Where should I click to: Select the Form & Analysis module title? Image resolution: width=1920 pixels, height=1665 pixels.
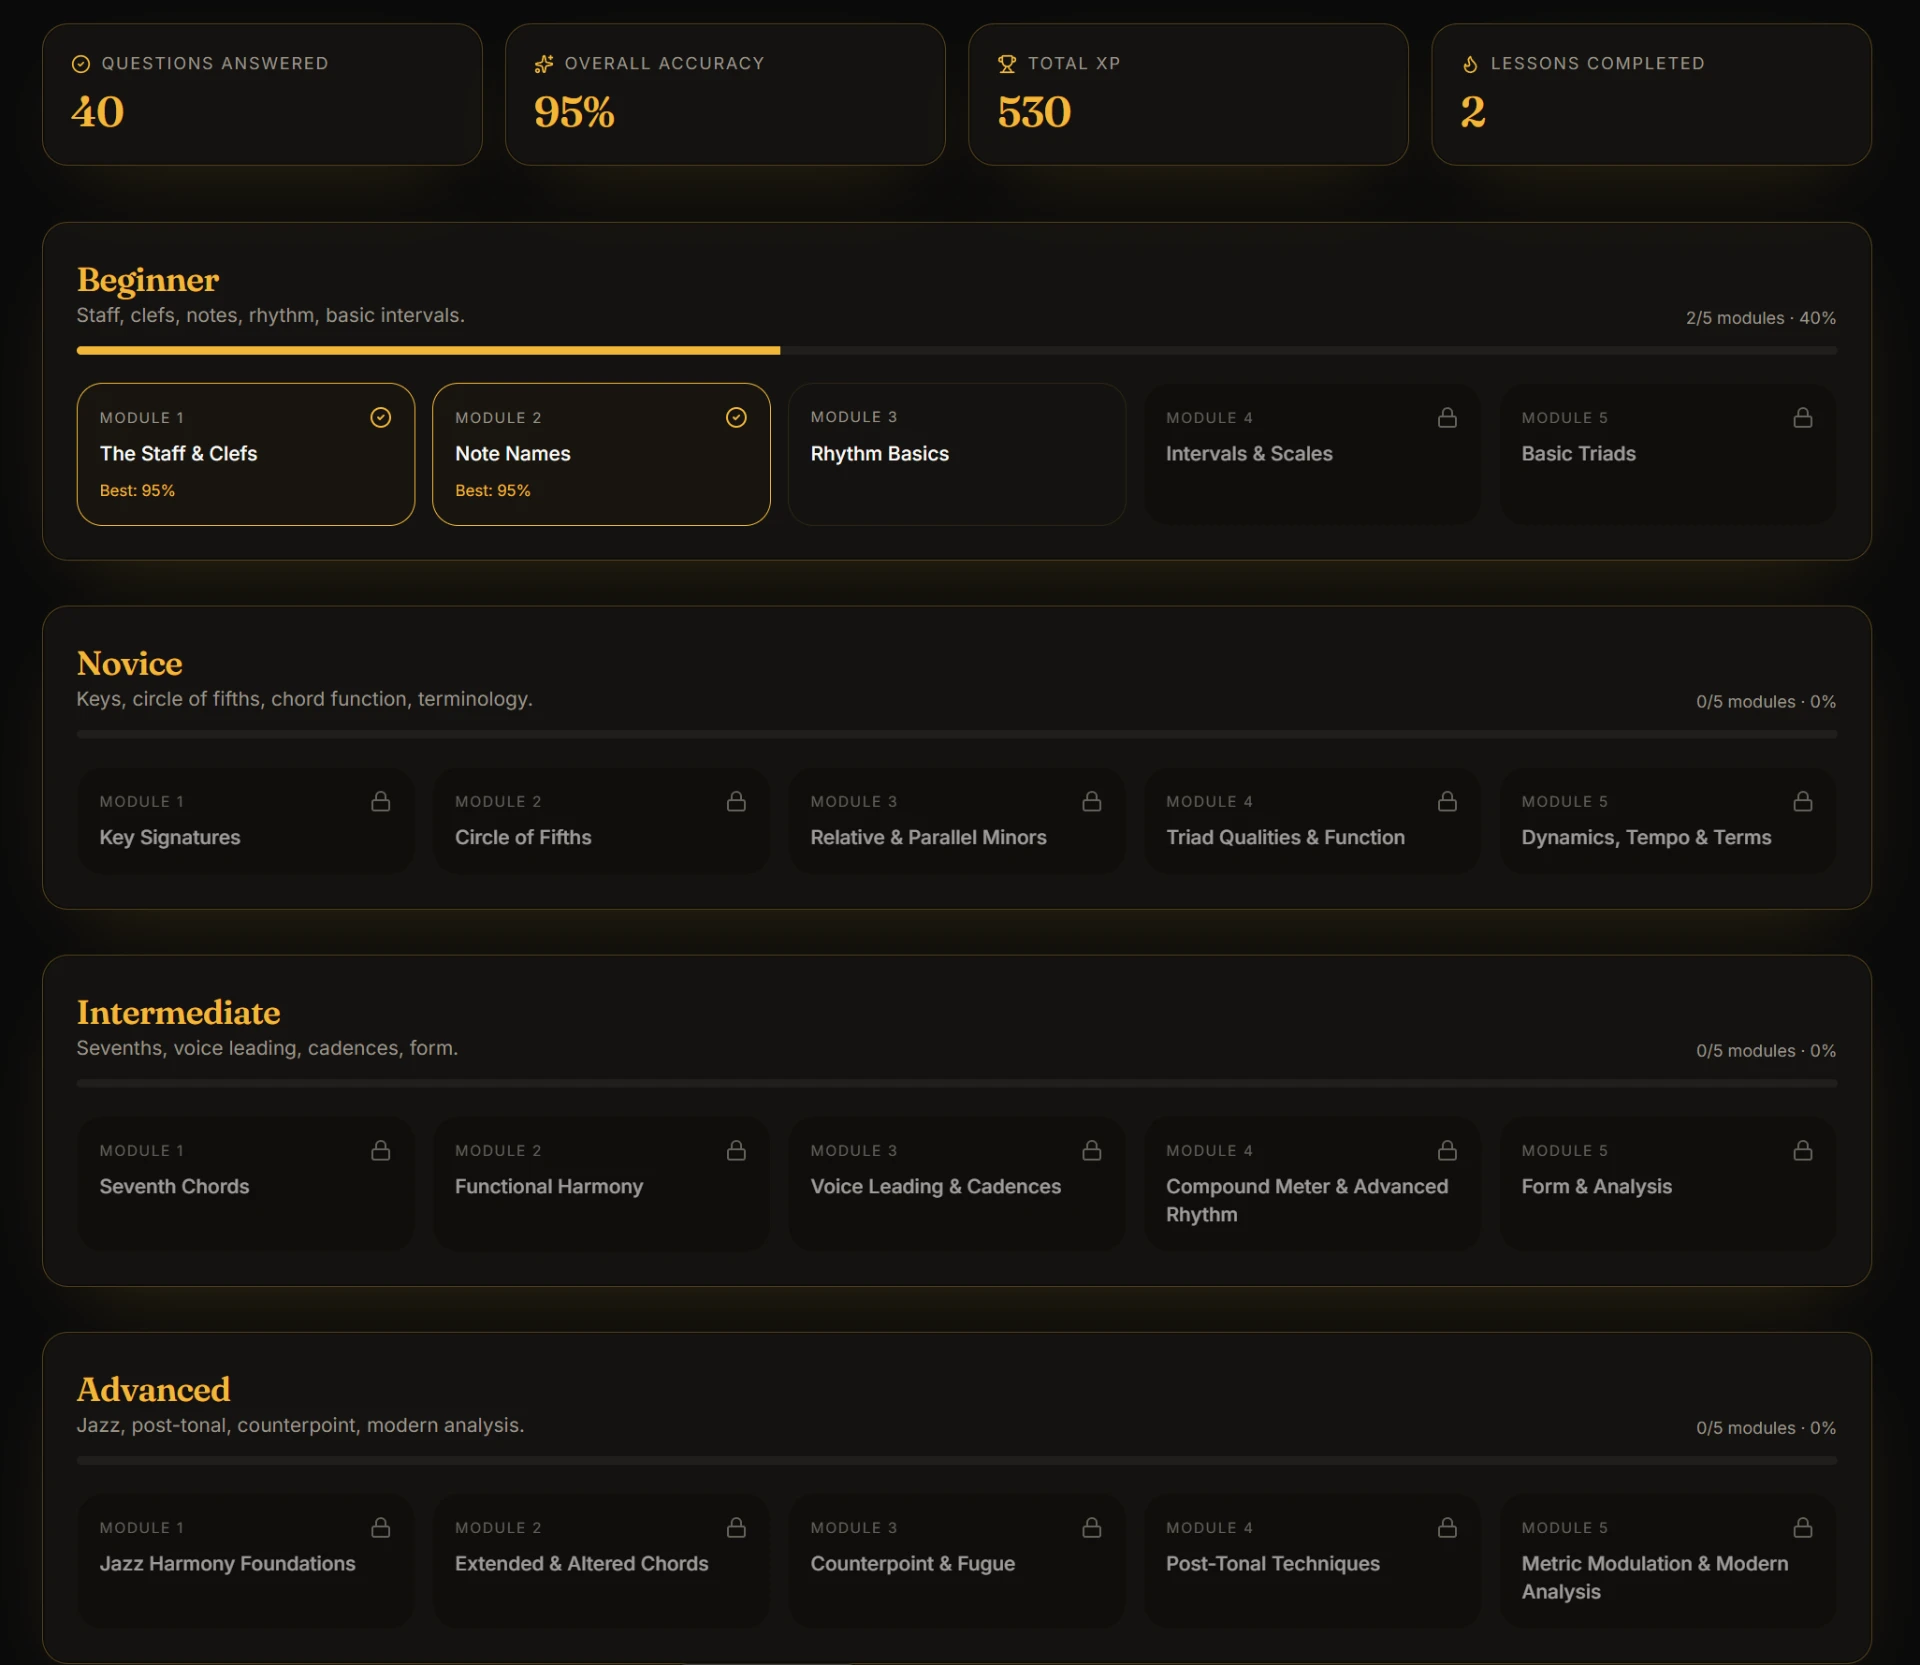[x=1596, y=1187]
